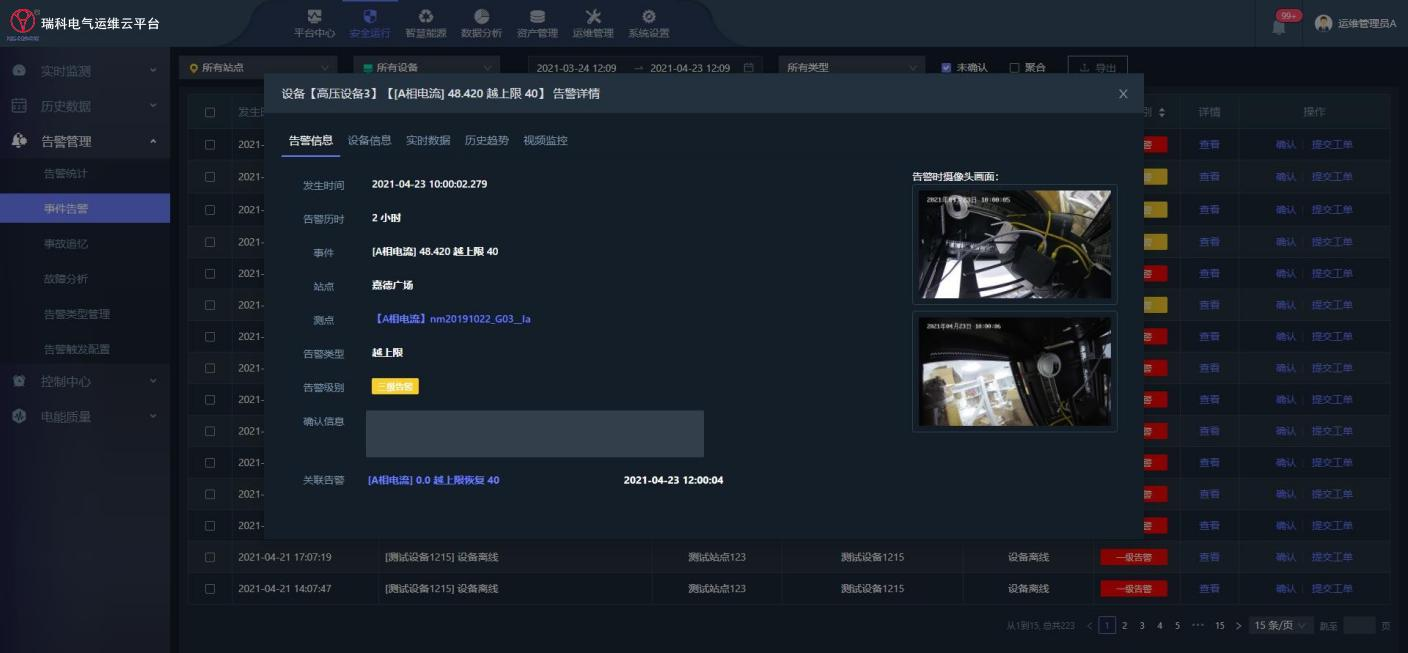Open the related alarm 越上限恢复 40 link
This screenshot has height=653, width=1408.
coord(434,481)
